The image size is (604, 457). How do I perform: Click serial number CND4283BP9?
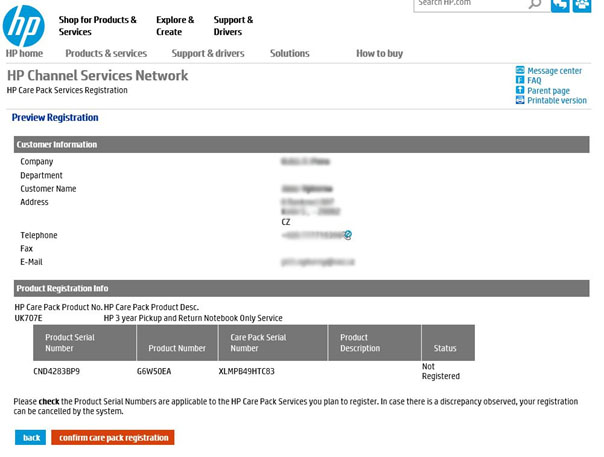coord(56,371)
